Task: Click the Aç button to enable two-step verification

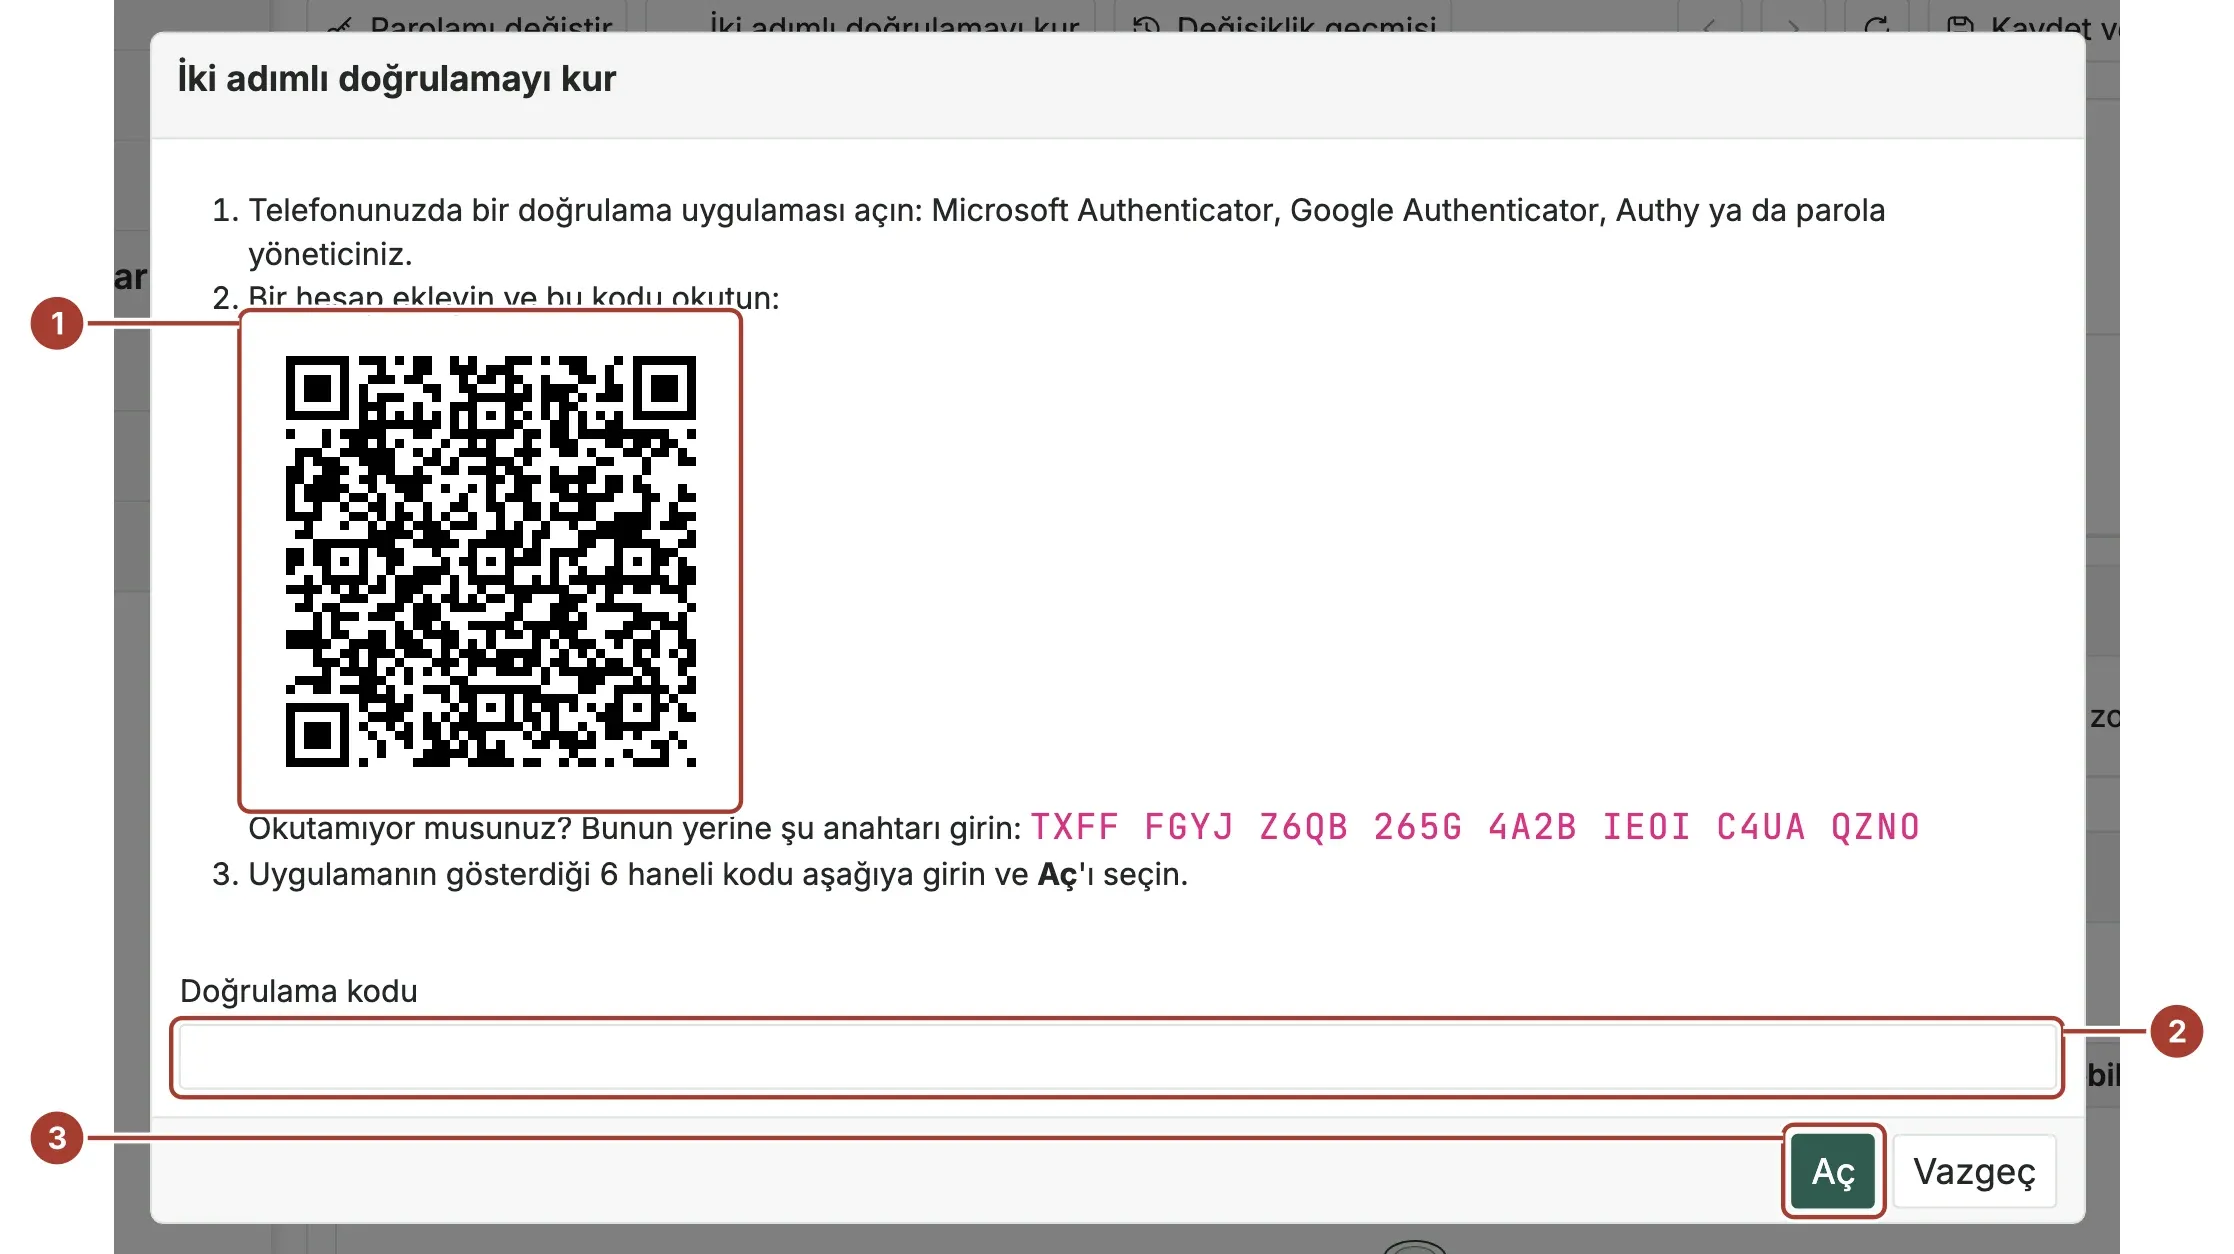Action: pyautogui.click(x=1832, y=1171)
